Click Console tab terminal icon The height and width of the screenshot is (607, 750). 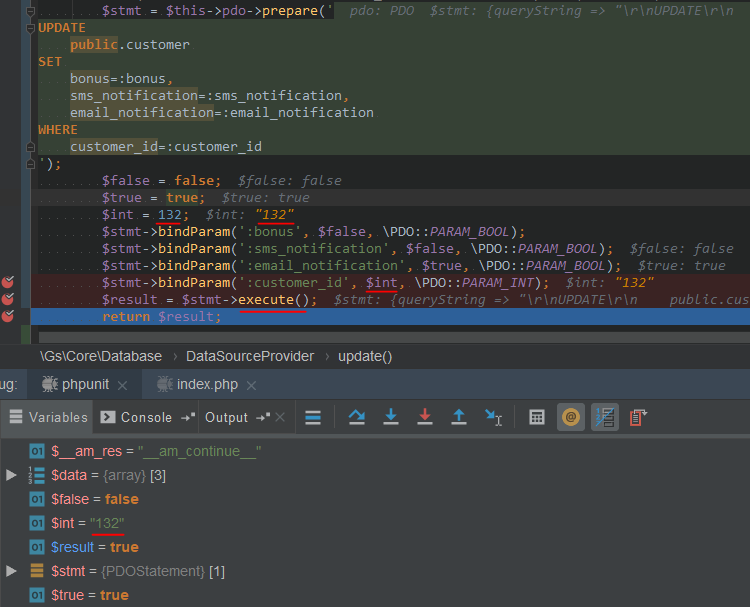[108, 417]
